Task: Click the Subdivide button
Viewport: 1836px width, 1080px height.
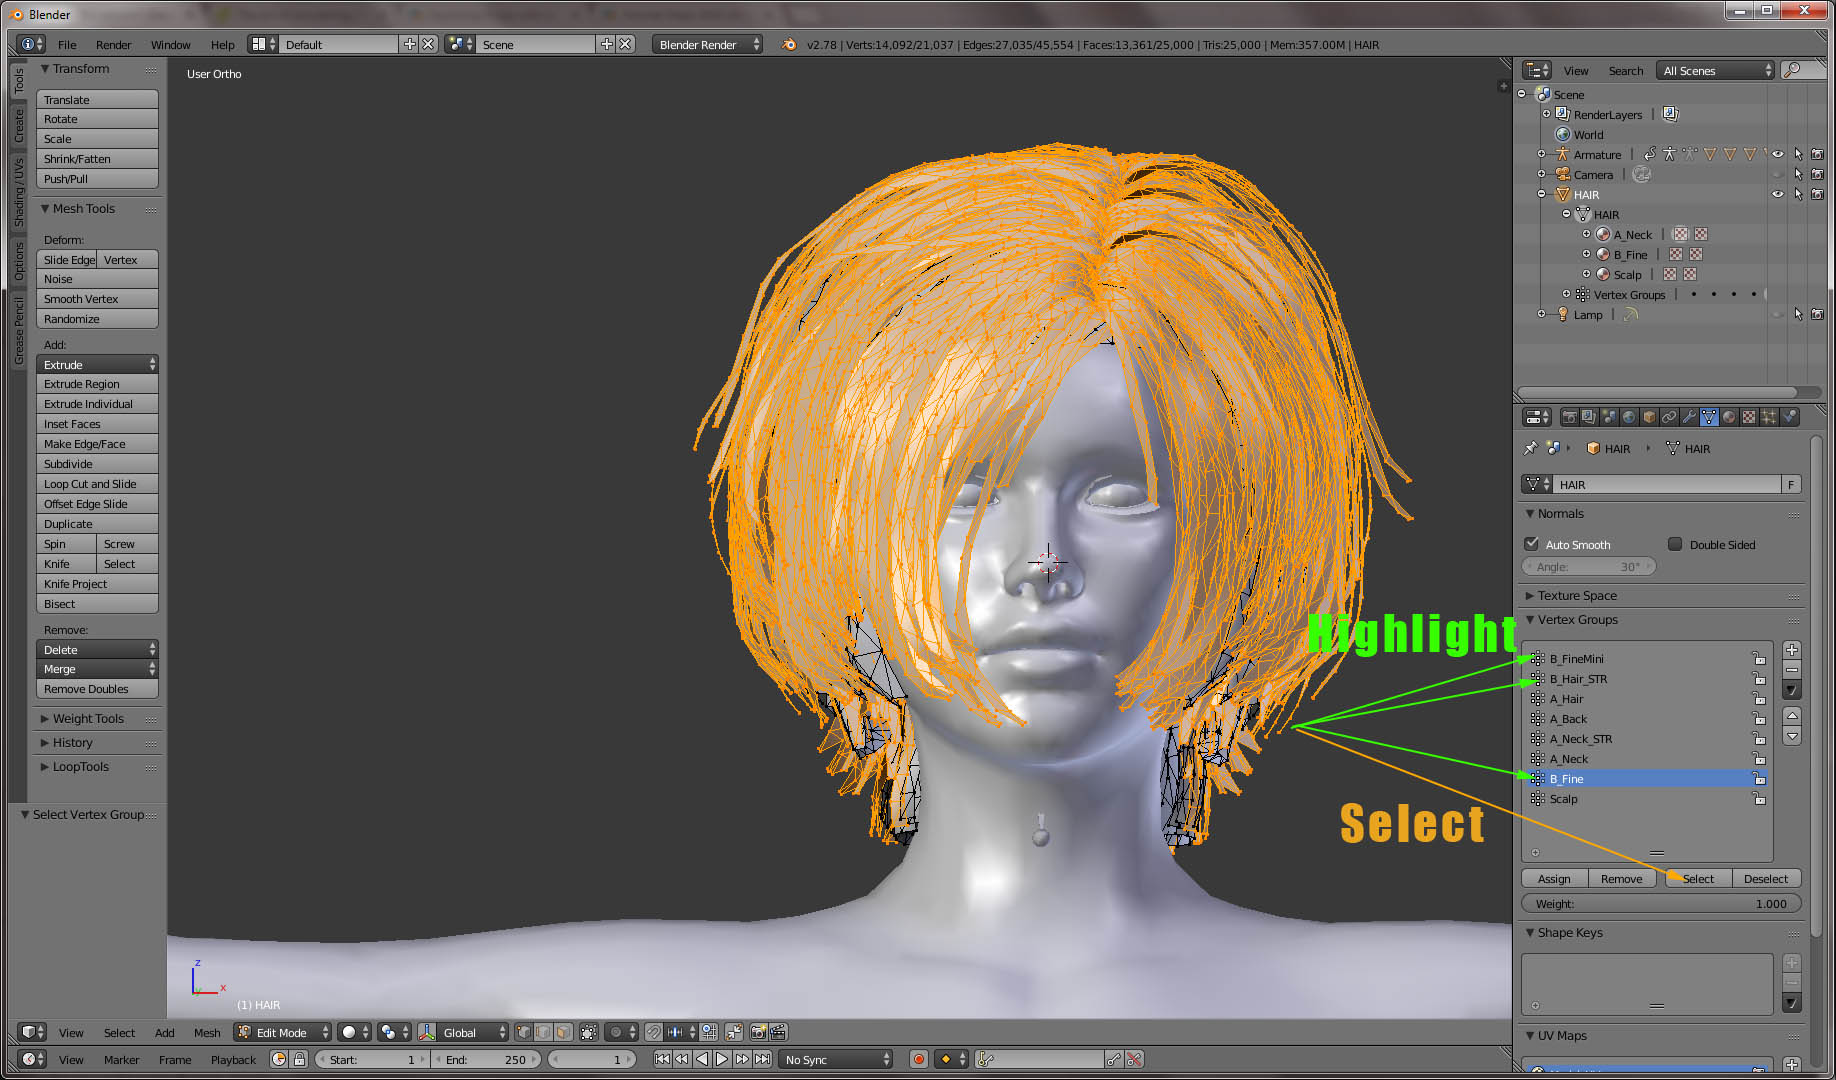Action: [x=97, y=464]
